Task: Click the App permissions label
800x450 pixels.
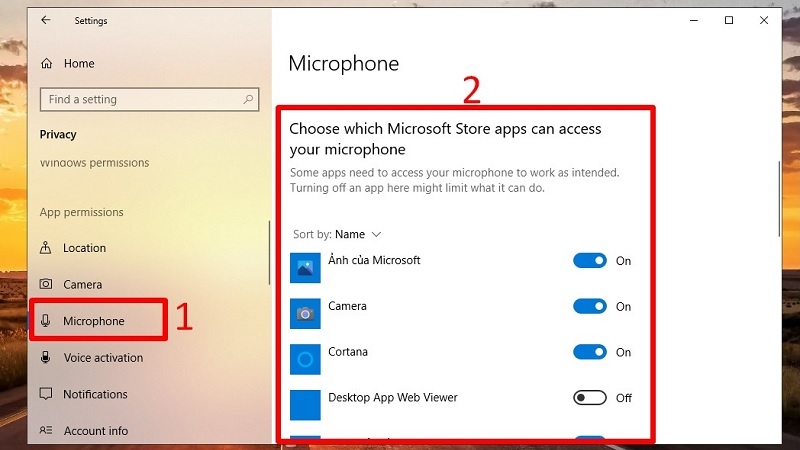Action: pyautogui.click(x=82, y=212)
